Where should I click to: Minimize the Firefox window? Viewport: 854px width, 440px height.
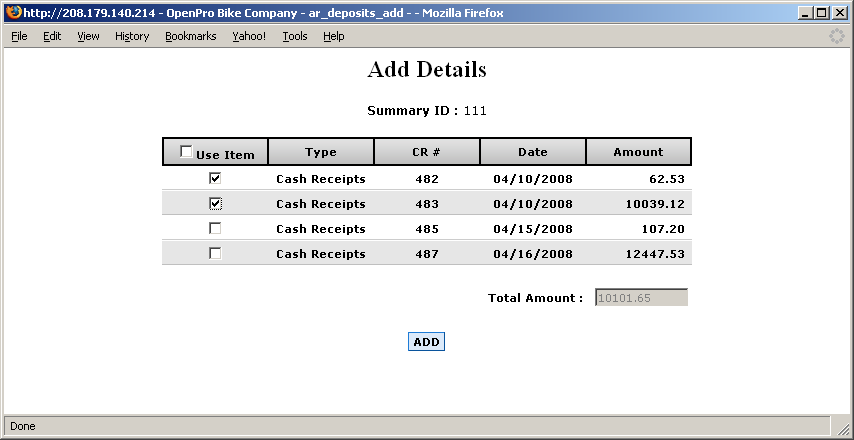806,13
